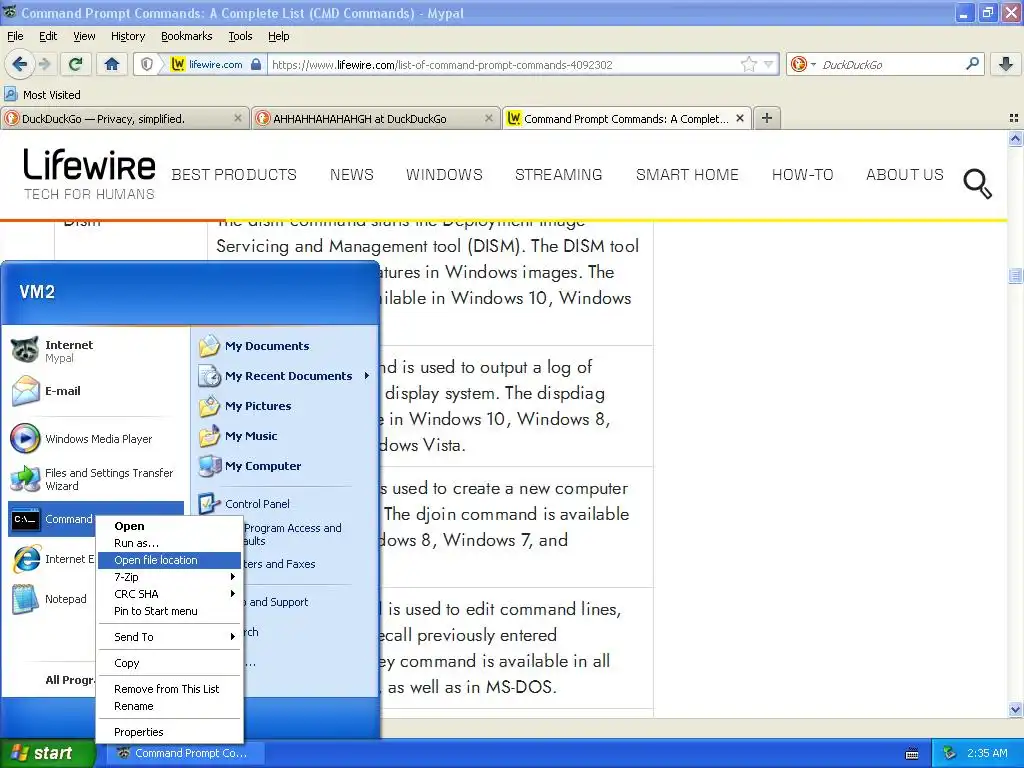The height and width of the screenshot is (768, 1024).
Task: Open E-mail from the Start menu
Action: pos(97,391)
